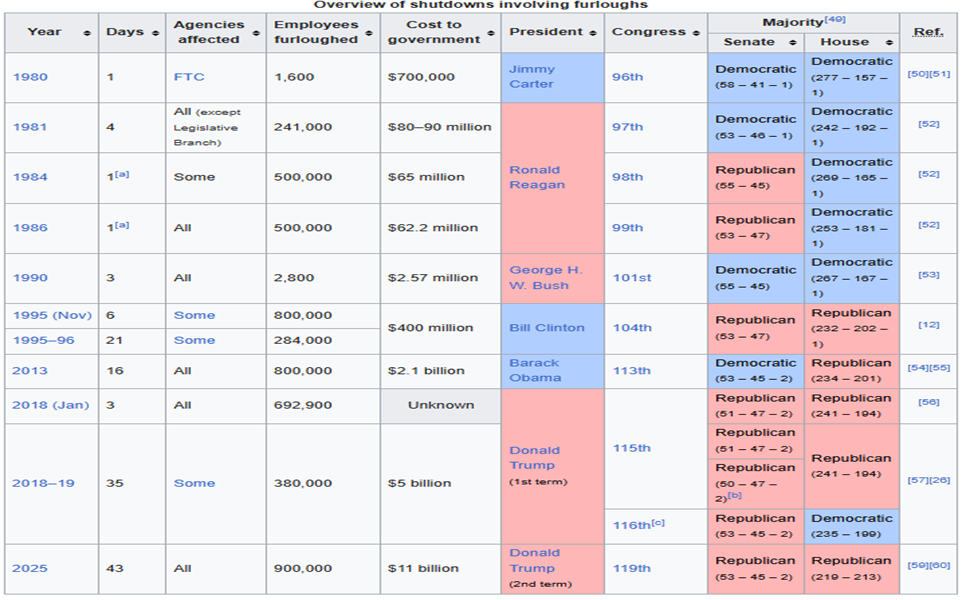Image resolution: width=970 pixels, height=600 pixels.
Task: Sort table by Days column arrows
Action: pos(158,33)
